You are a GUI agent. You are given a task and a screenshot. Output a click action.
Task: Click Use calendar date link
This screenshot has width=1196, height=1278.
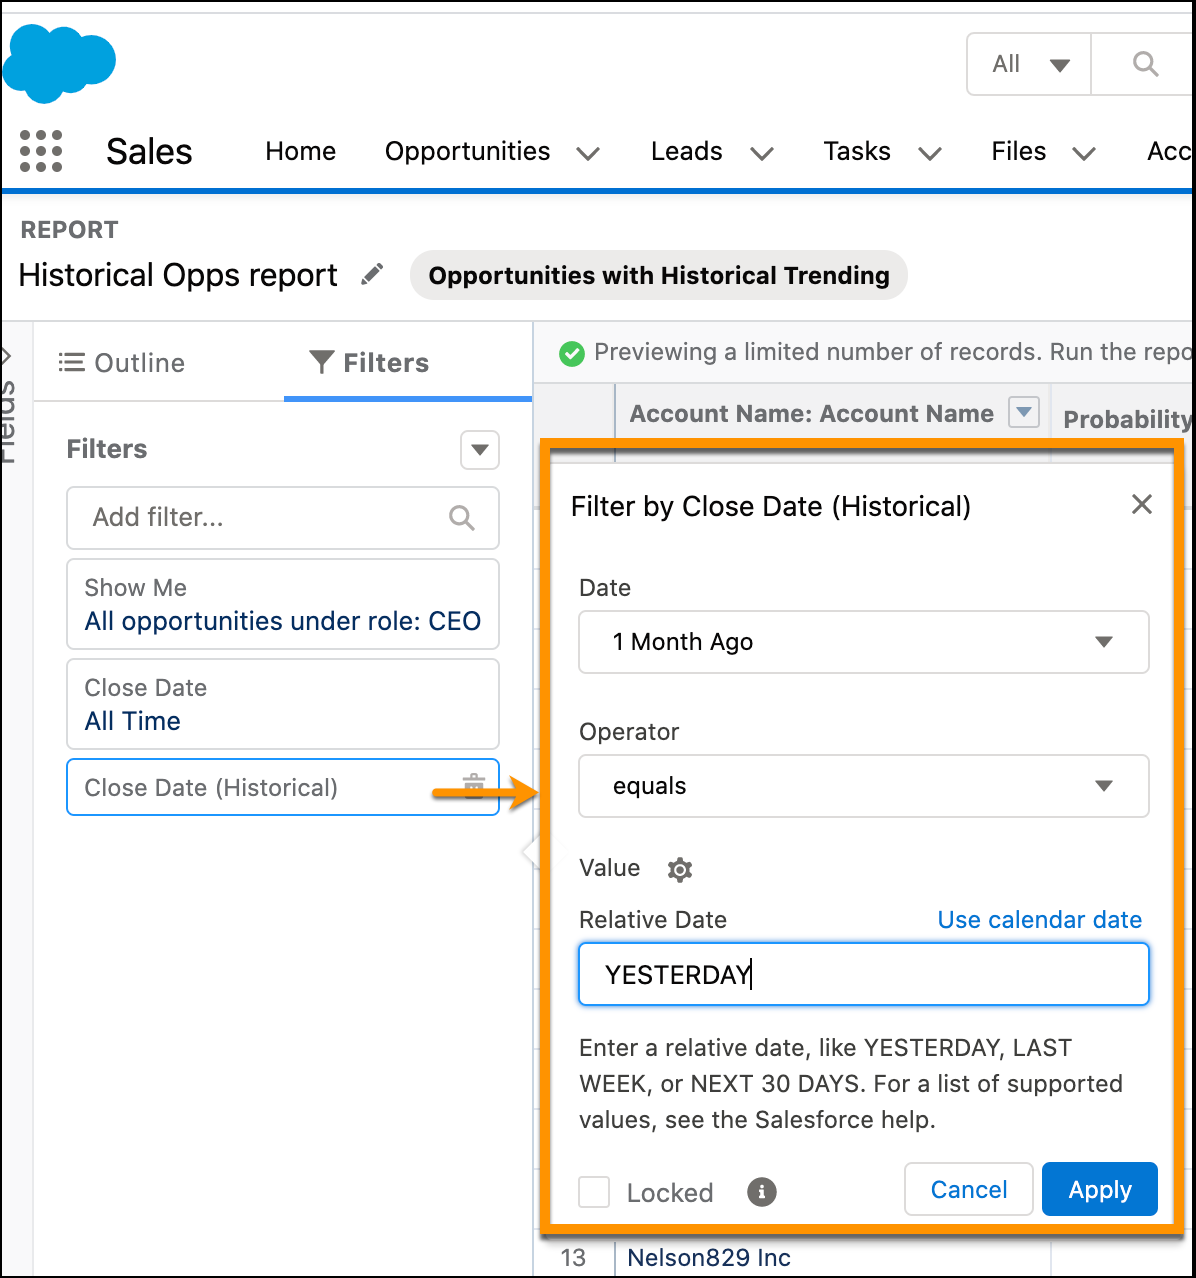pos(1039,920)
